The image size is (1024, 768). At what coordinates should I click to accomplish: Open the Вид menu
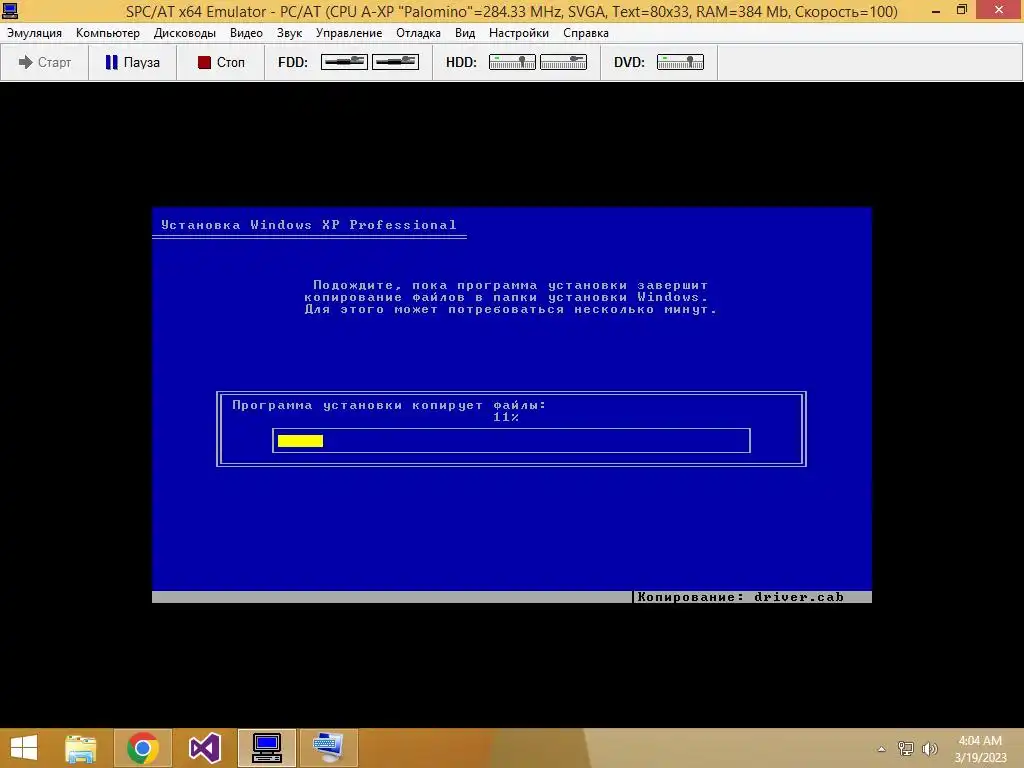[x=465, y=33]
